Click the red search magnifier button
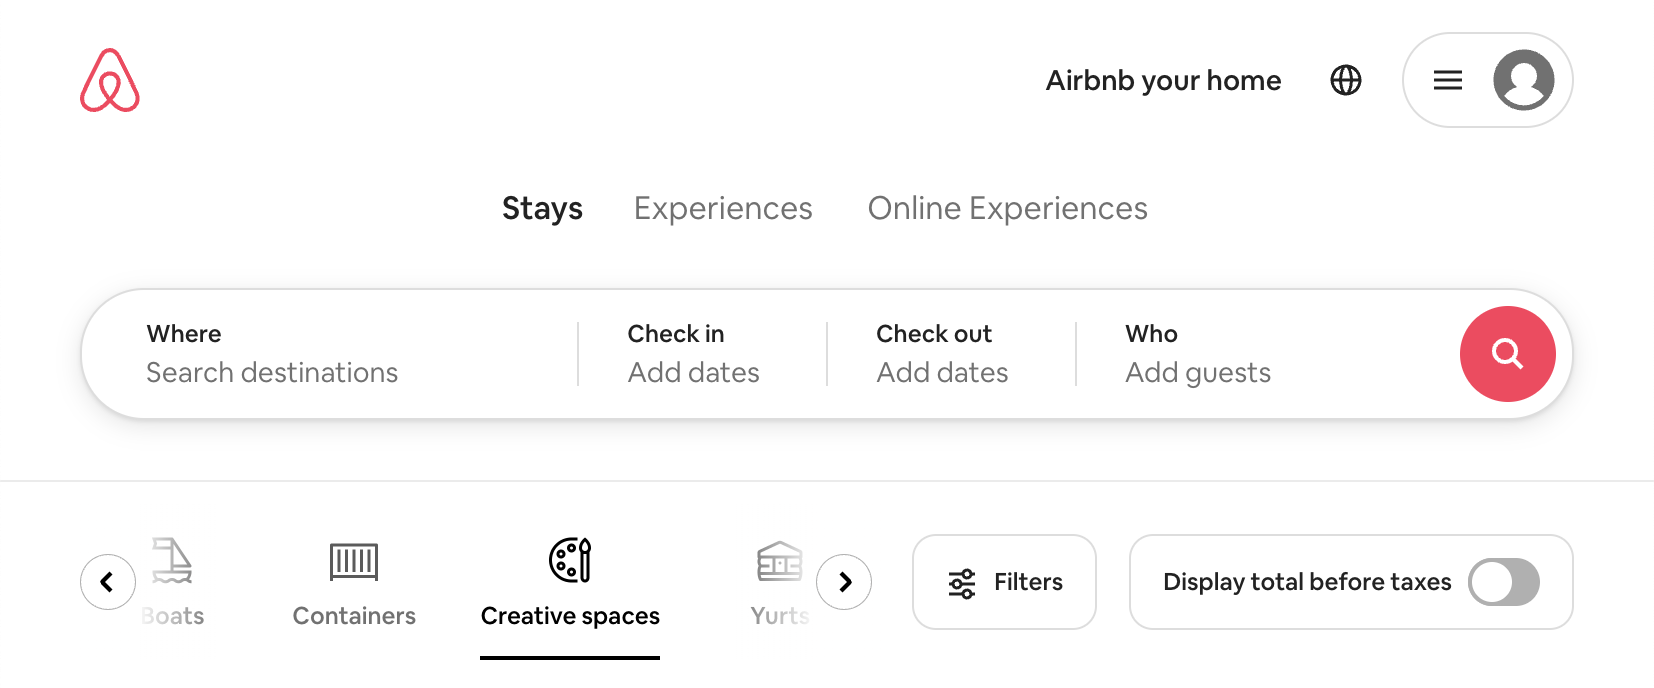The image size is (1654, 688). coord(1507,354)
